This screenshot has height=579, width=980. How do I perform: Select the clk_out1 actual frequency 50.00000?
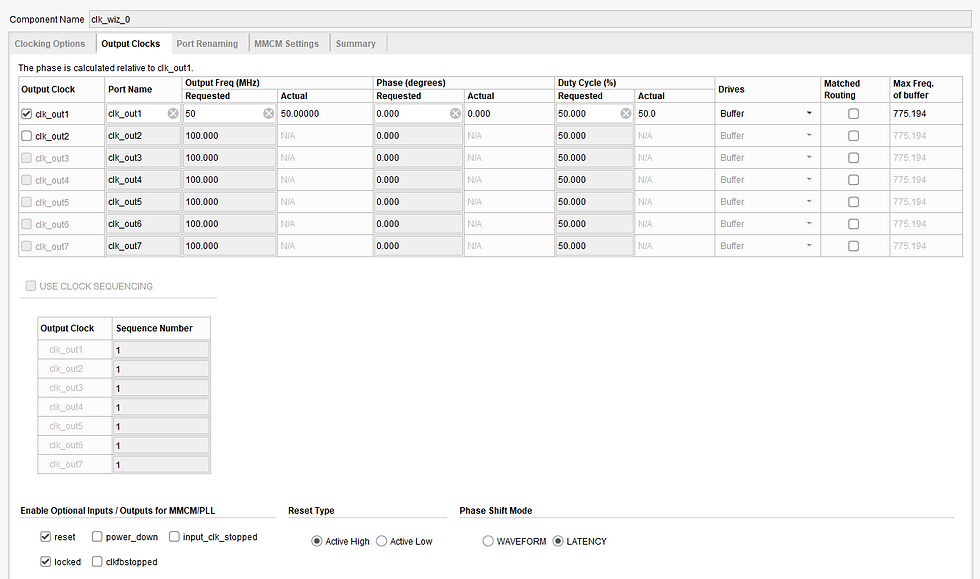(300, 114)
